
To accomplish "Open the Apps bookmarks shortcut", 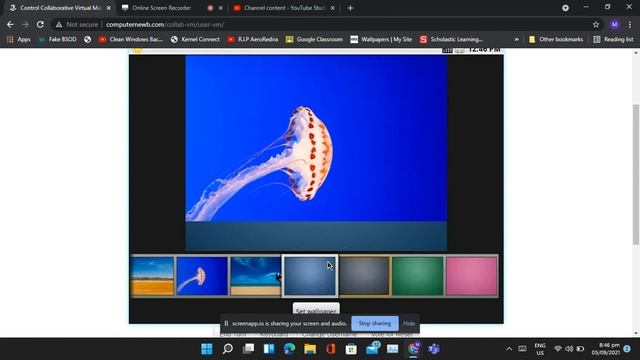I will coord(19,39).
